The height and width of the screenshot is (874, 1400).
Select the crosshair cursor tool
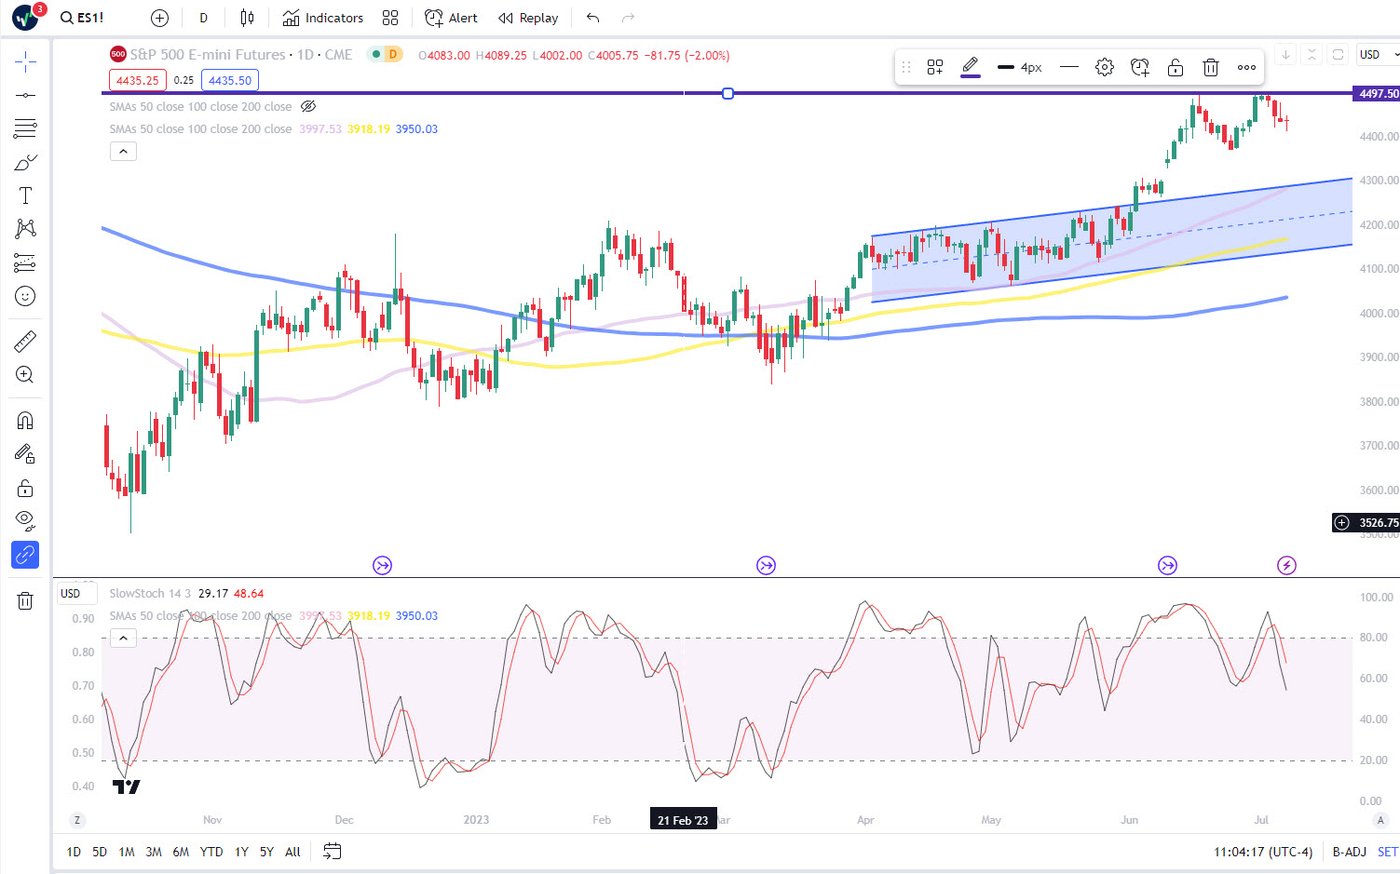coord(25,62)
